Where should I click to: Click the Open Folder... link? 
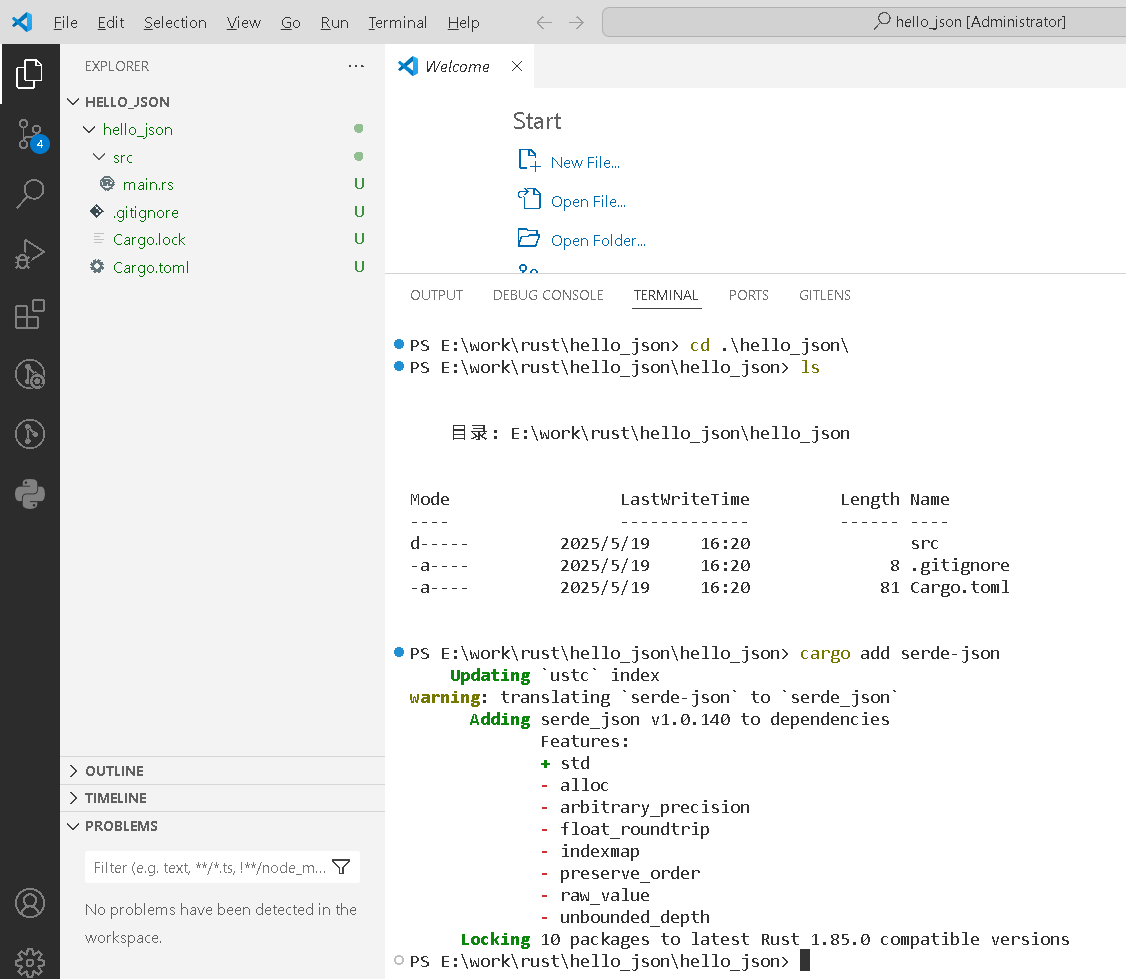[597, 240]
